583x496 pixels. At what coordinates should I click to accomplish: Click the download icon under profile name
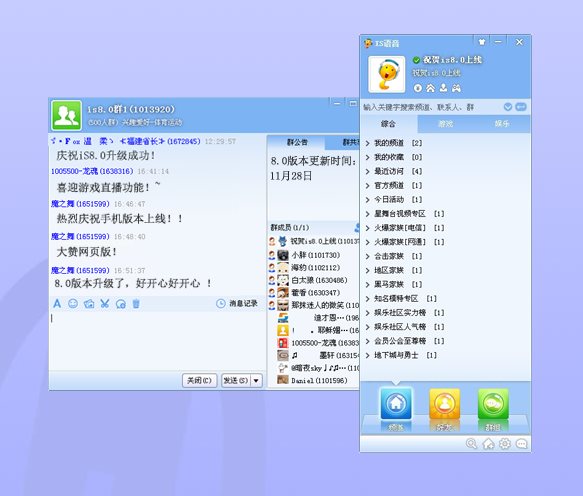443,88
